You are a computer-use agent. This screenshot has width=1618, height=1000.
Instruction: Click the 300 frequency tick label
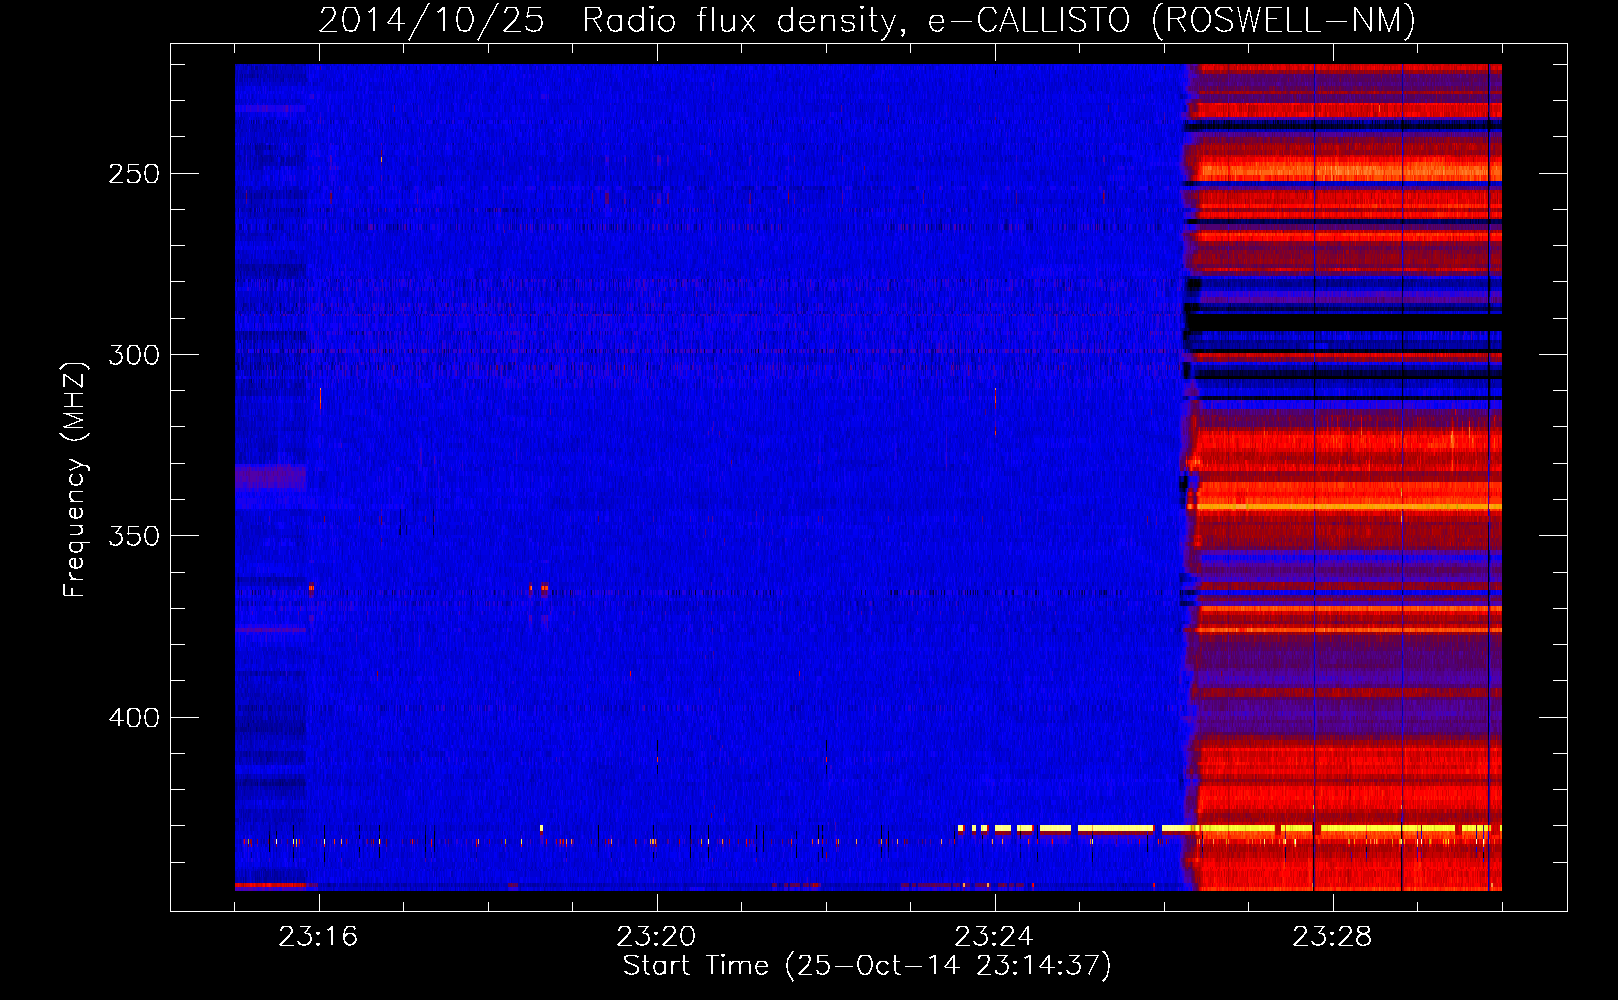coord(134,355)
